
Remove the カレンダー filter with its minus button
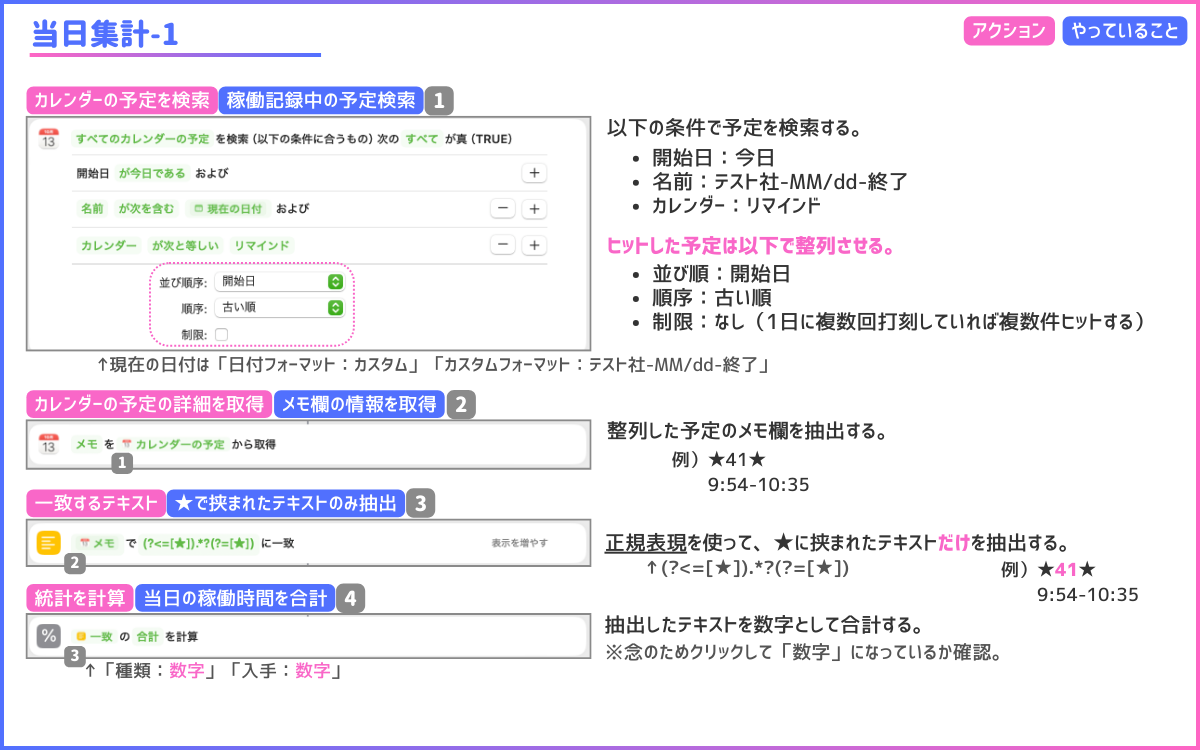(503, 245)
